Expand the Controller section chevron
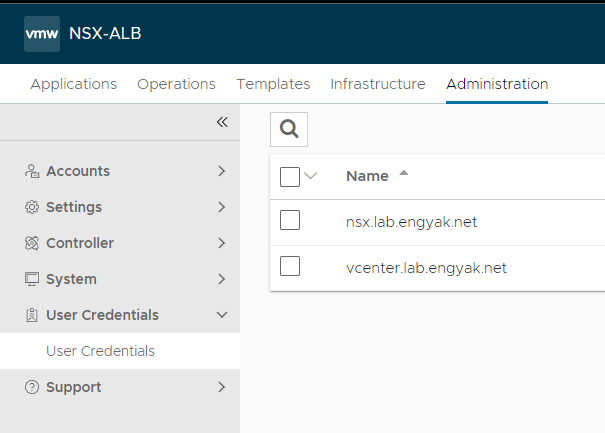Screen dimensions: 605x433 click(x=221, y=243)
